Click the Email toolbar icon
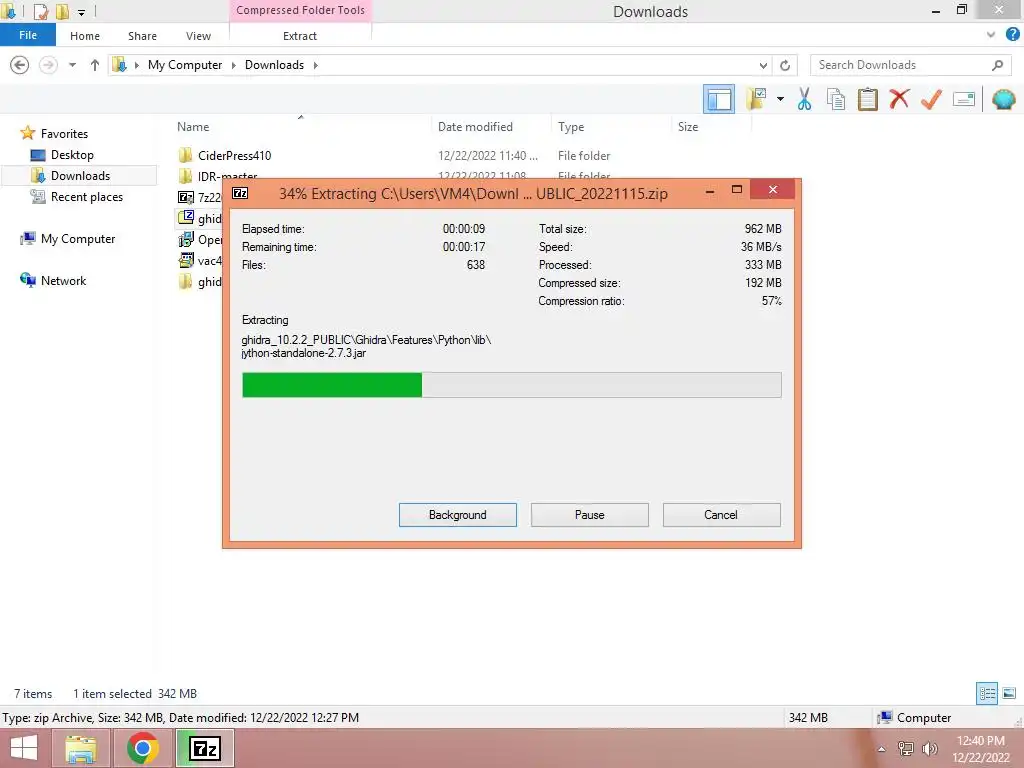Screen dimensions: 1024x768 (x=964, y=99)
